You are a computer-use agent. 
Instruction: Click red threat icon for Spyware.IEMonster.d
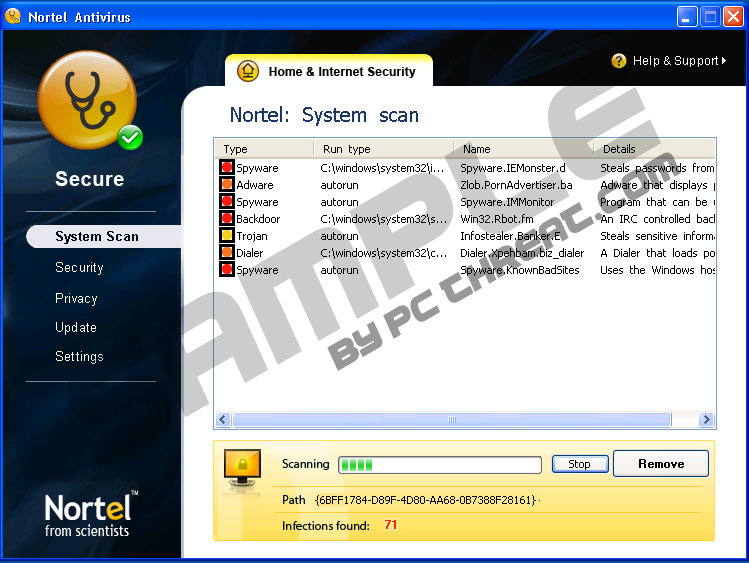coord(227,168)
